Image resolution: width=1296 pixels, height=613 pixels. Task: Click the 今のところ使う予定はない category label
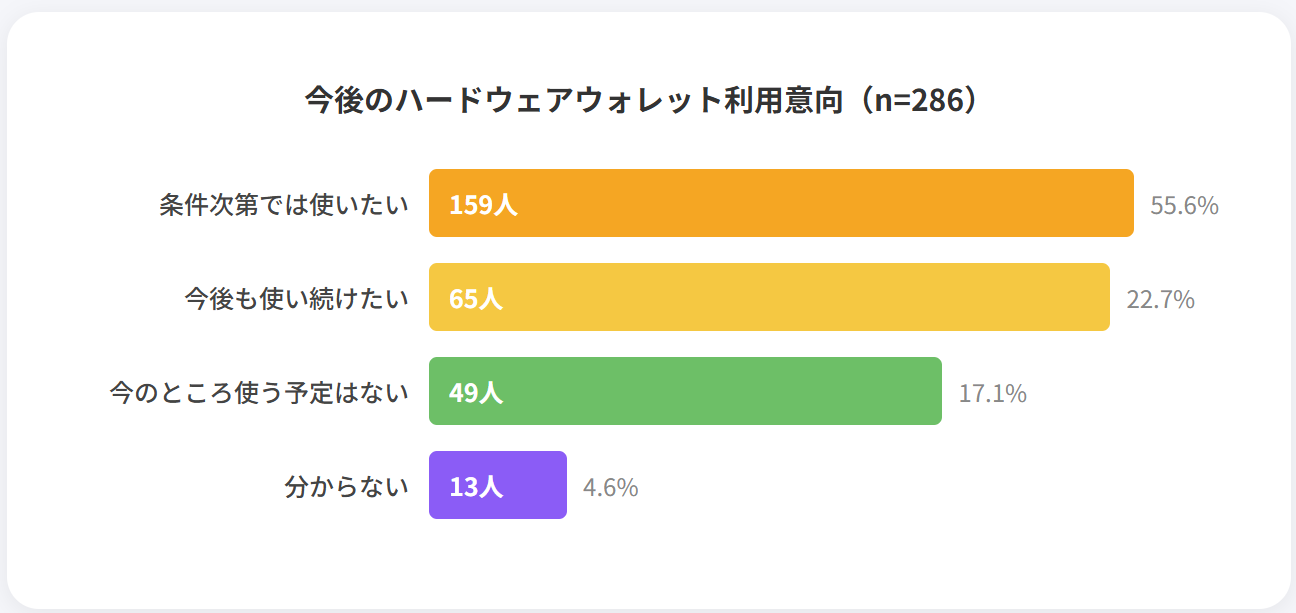[x=259, y=392]
